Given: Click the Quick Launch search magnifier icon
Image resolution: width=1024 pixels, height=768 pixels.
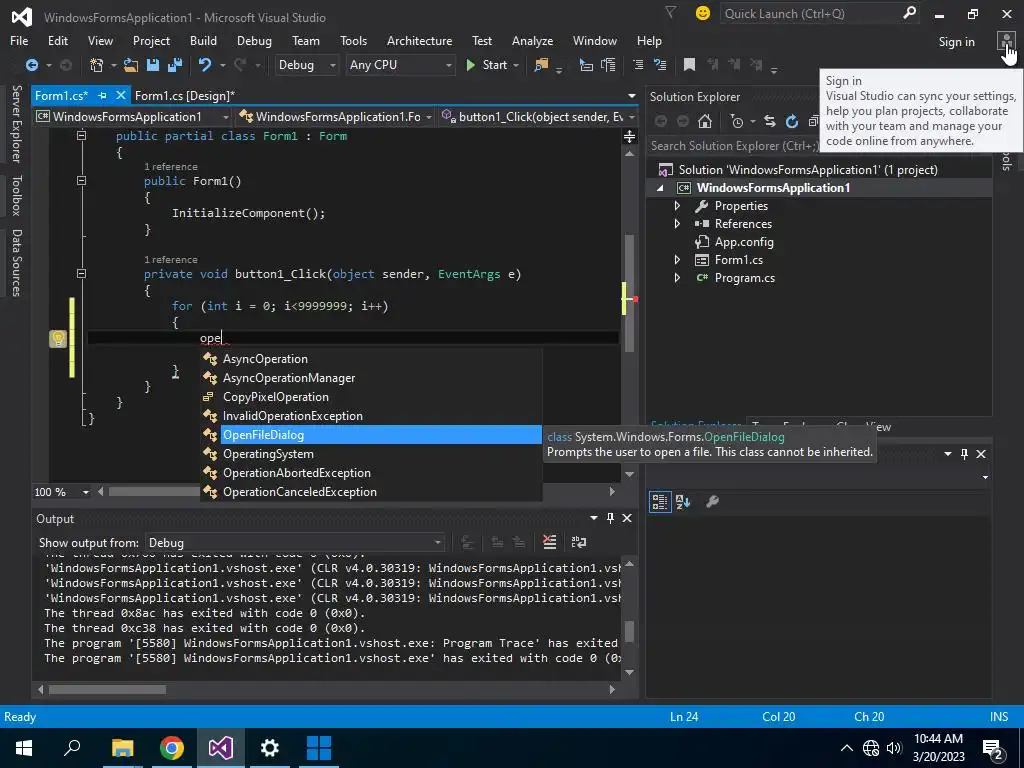Looking at the screenshot, I should (909, 13).
